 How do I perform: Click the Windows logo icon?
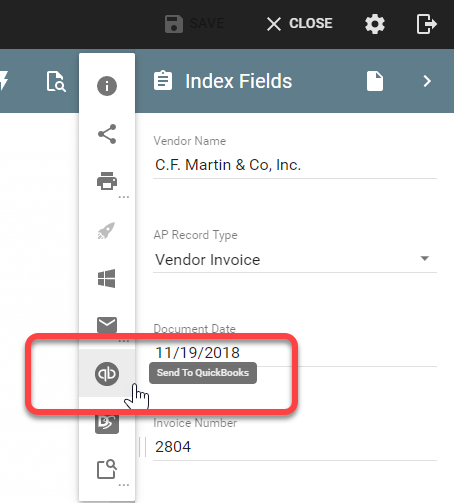(107, 278)
